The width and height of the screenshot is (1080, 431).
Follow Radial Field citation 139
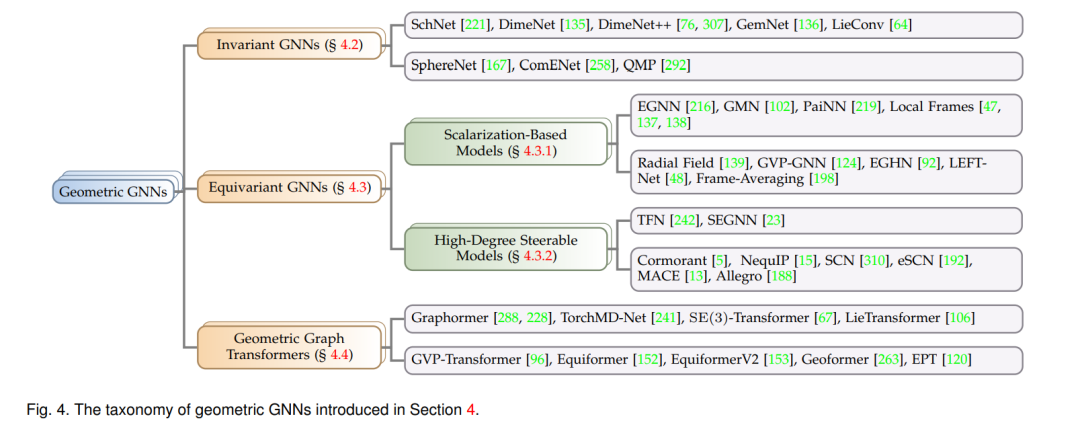tap(734, 163)
